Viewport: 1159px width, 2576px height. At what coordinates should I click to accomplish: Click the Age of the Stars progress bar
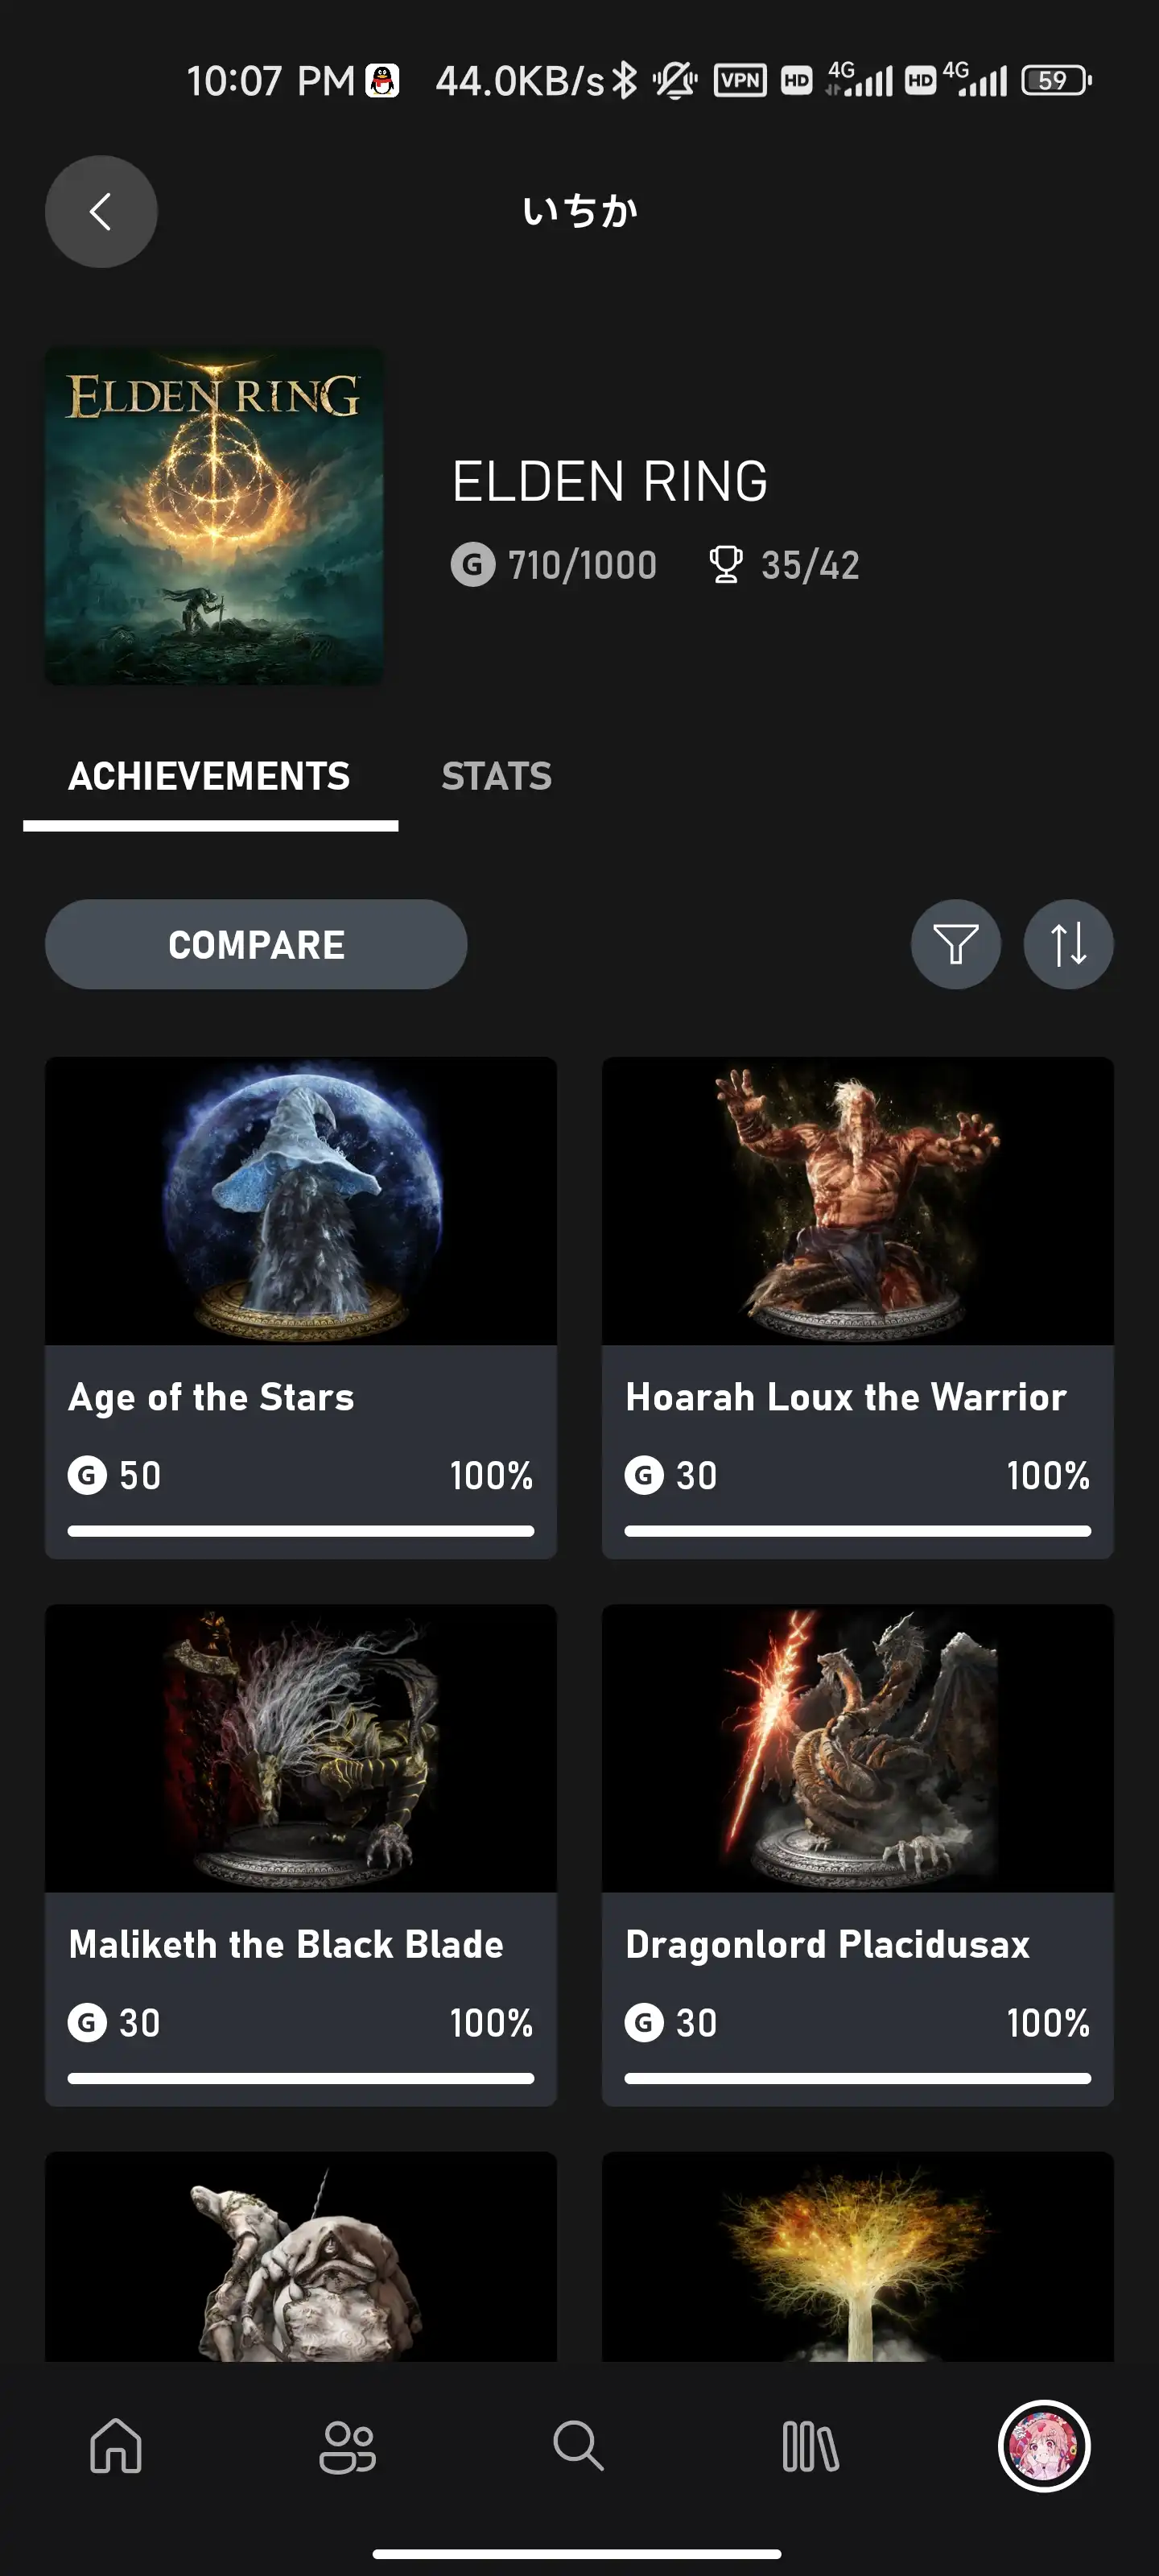pos(300,1531)
